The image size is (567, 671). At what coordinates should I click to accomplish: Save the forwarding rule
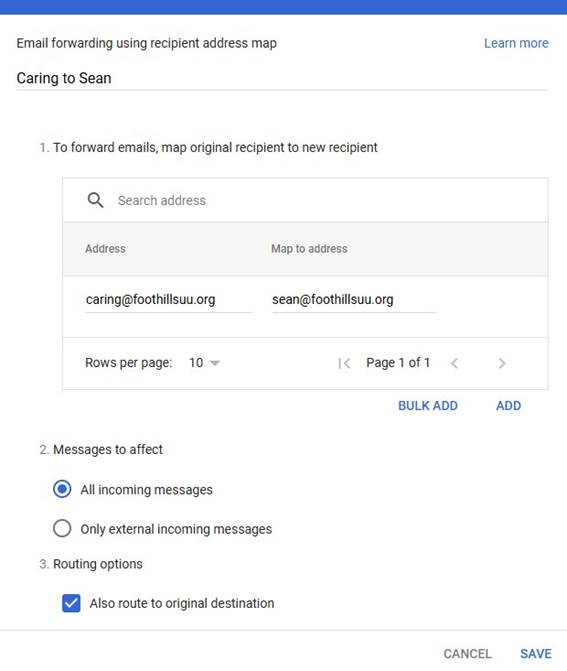point(536,653)
